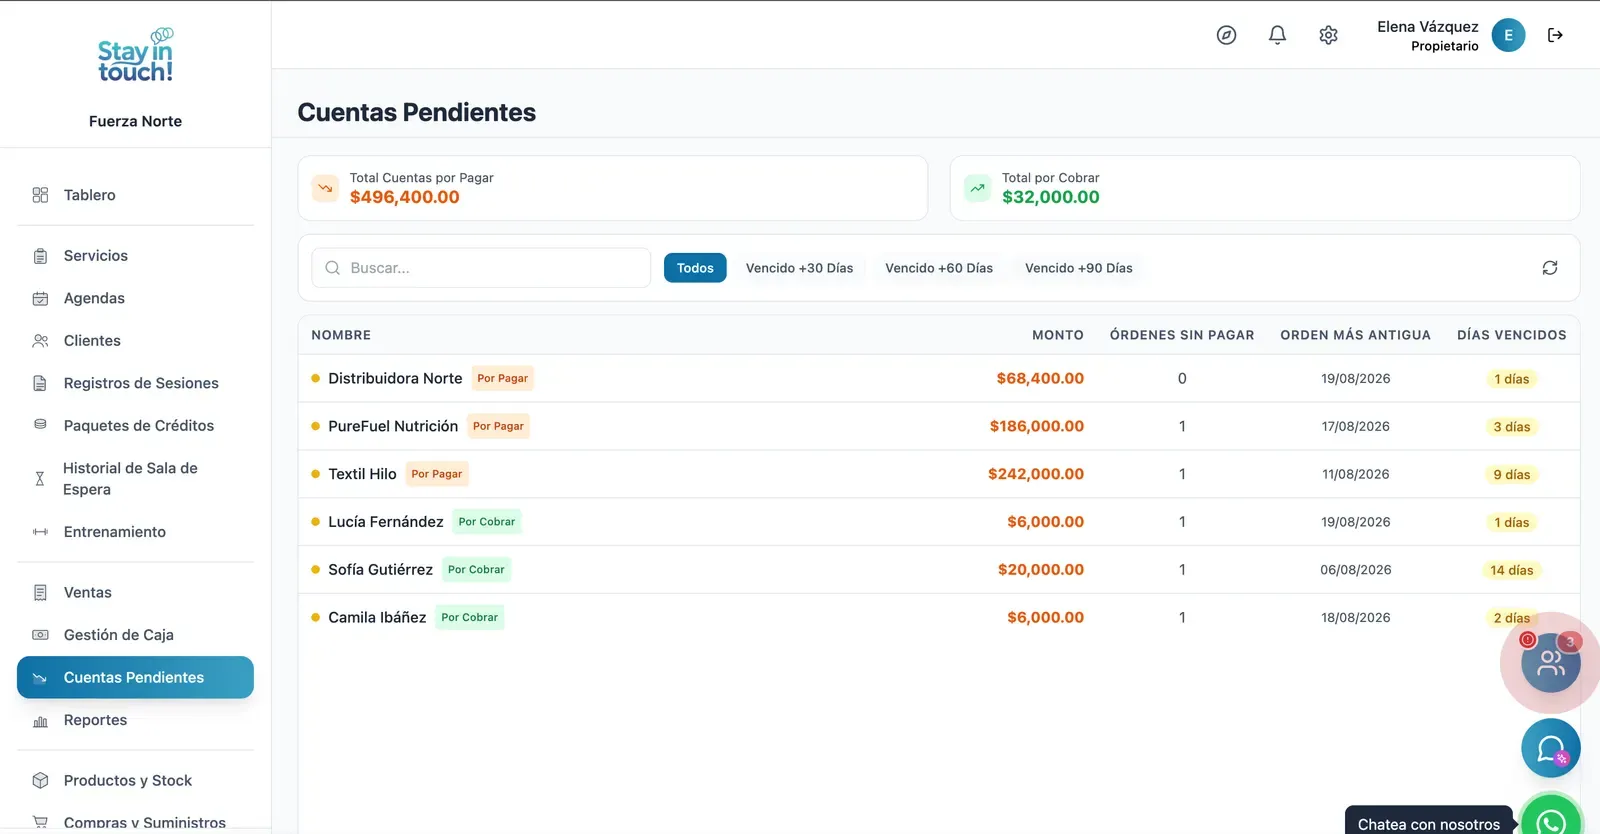Viewport: 1600px width, 834px height.
Task: Sort by NOMBRE column header
Action: point(341,335)
